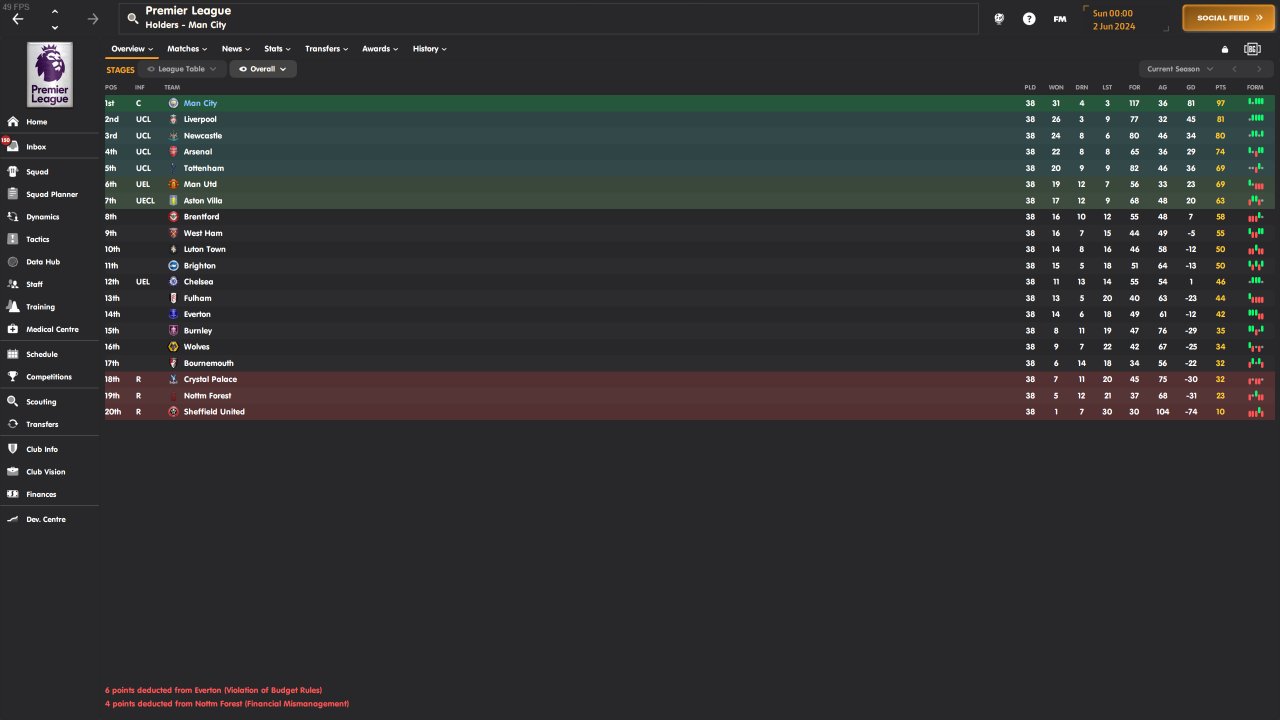The height and width of the screenshot is (720, 1280).
Task: Select the Brentford row
Action: tap(689, 217)
